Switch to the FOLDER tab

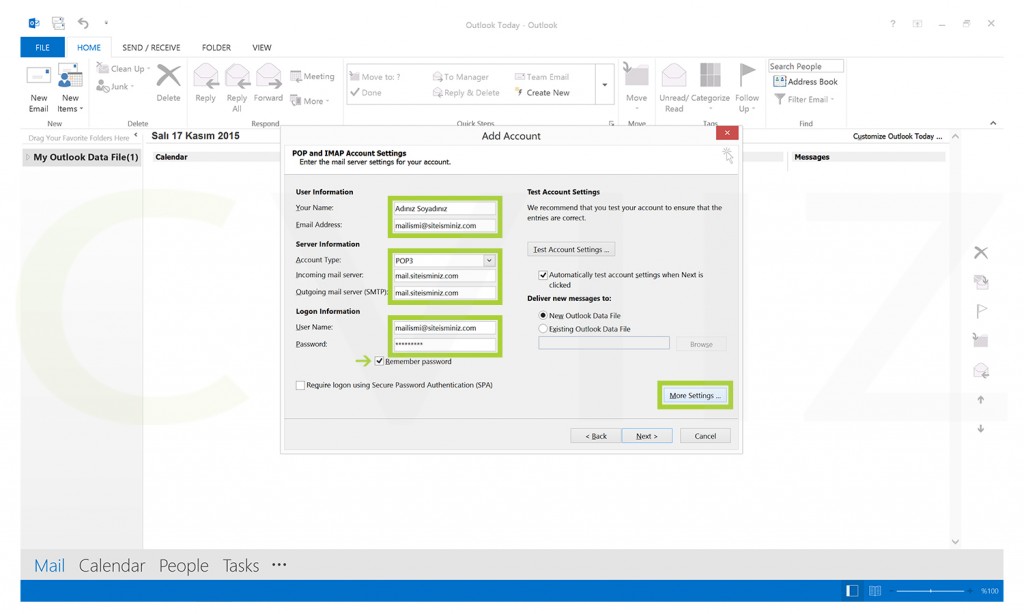click(x=216, y=48)
